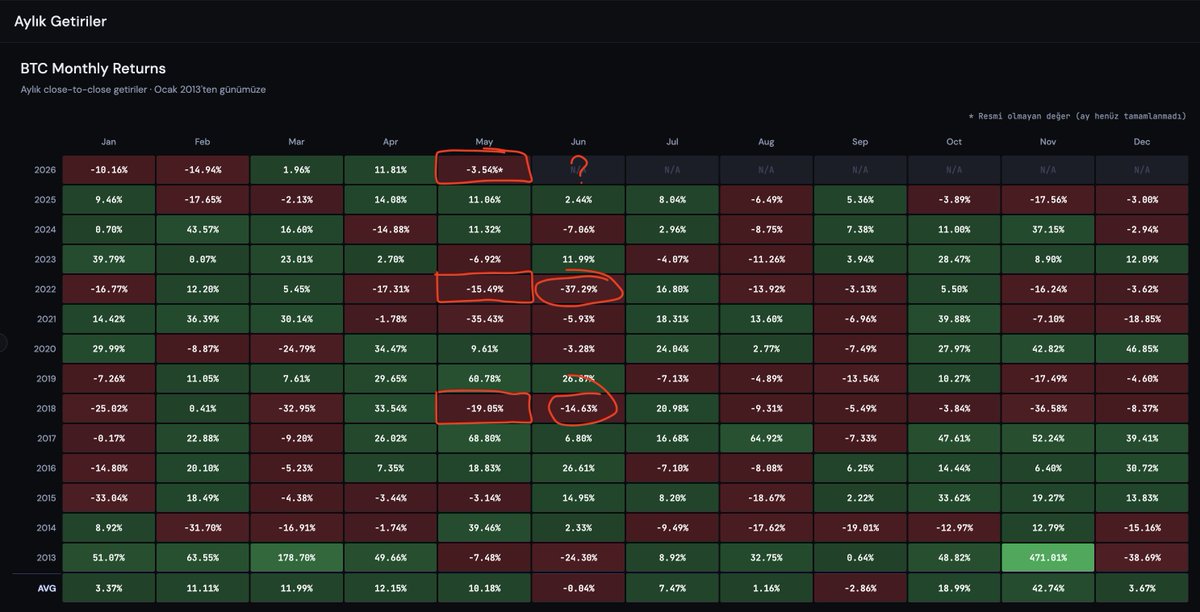Click the 2016 Jun cell showing 26.61%

coord(578,467)
